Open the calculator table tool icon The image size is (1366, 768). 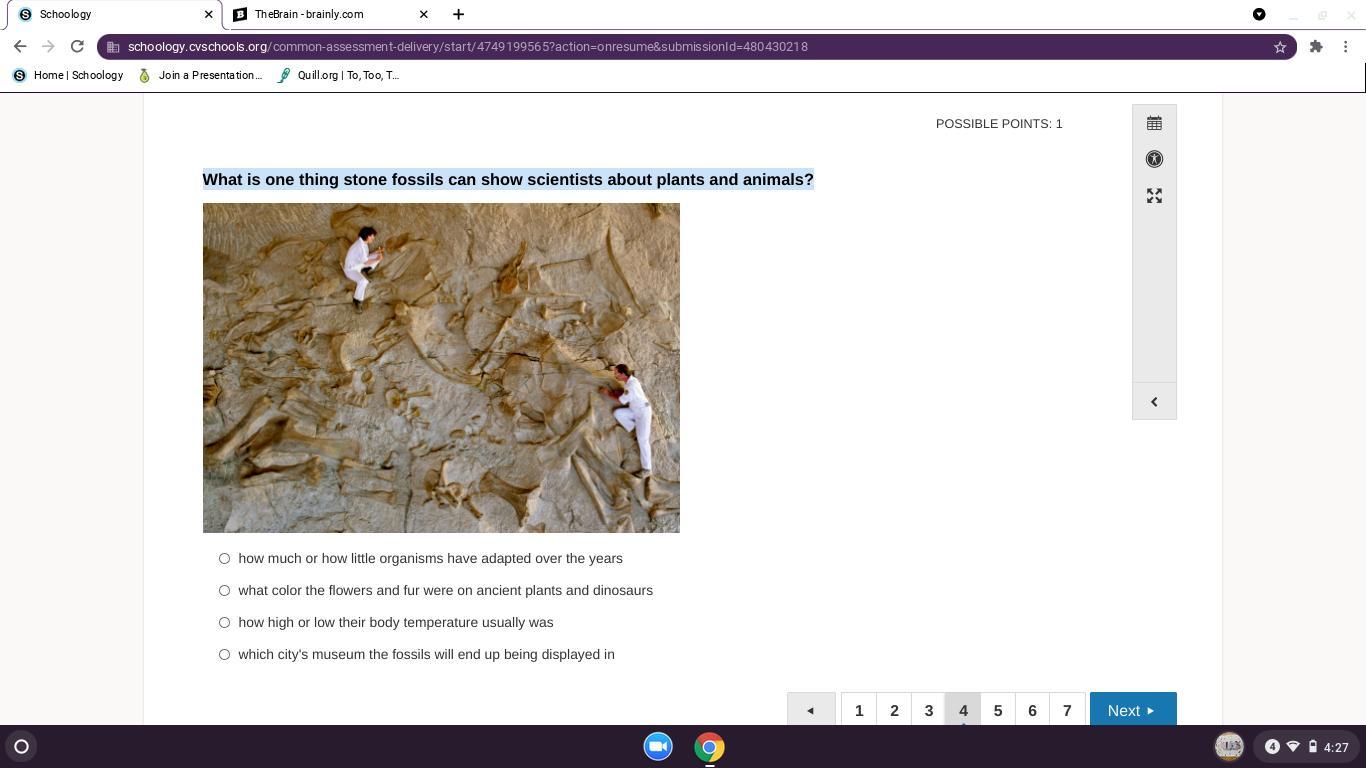(1154, 123)
